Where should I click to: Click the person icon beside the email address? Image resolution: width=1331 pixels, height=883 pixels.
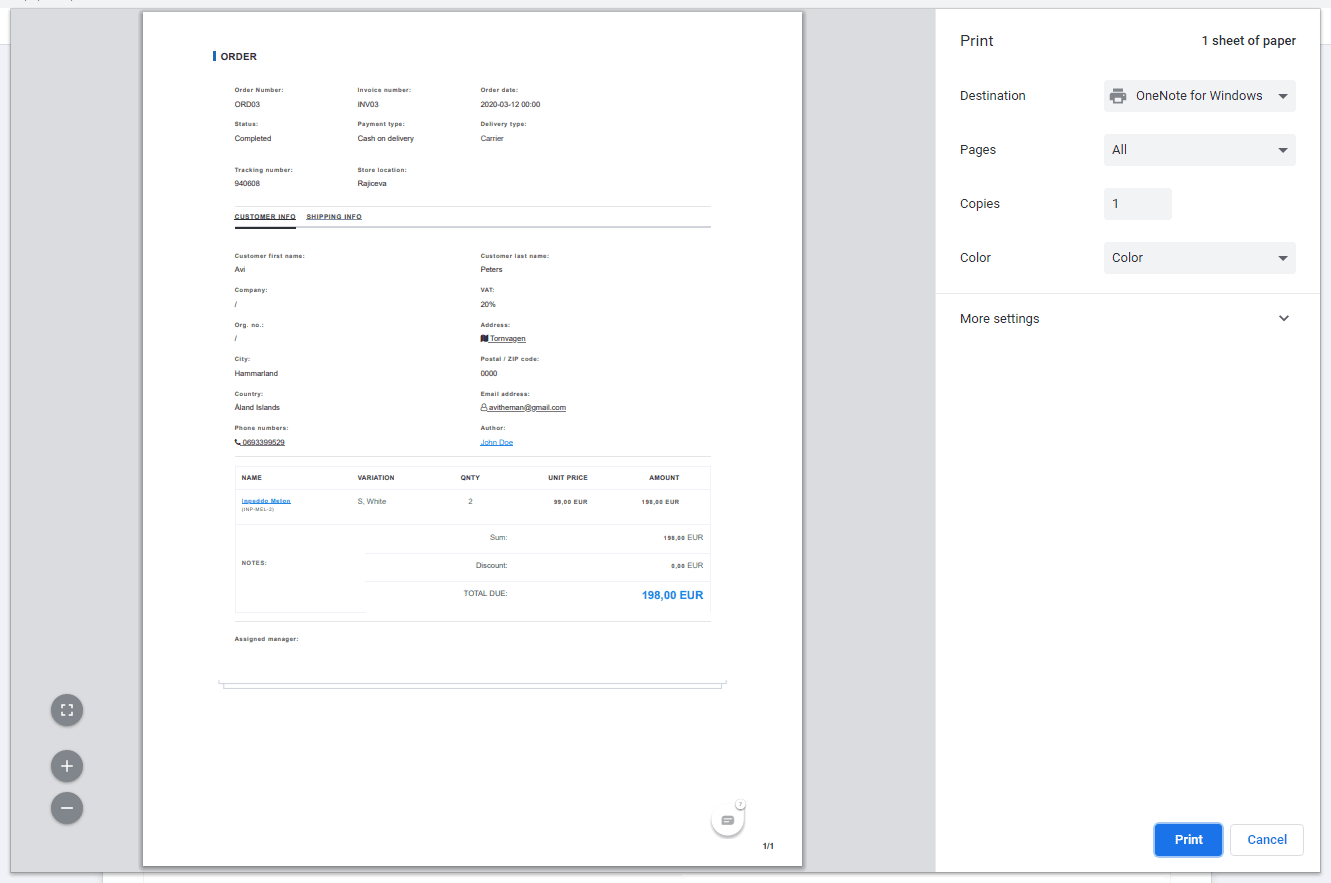[x=484, y=408]
